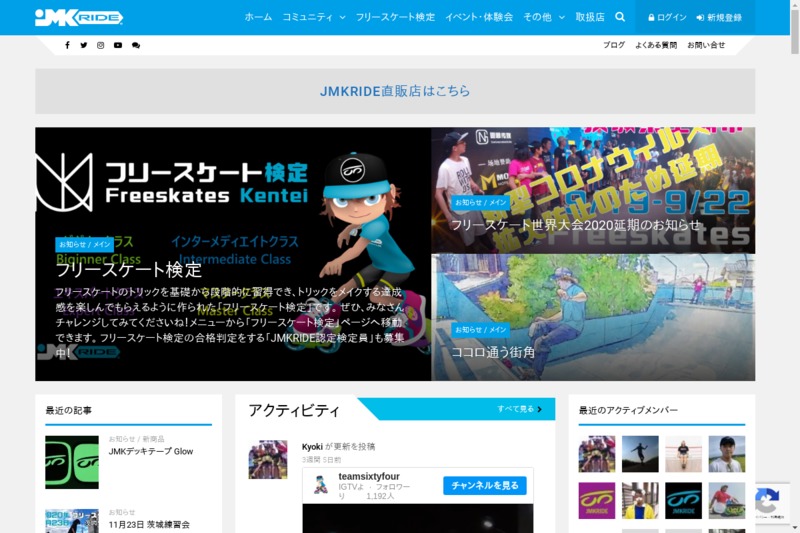Open the フリースケート検定 featured article title
This screenshot has height=533, width=800.
coord(129,270)
